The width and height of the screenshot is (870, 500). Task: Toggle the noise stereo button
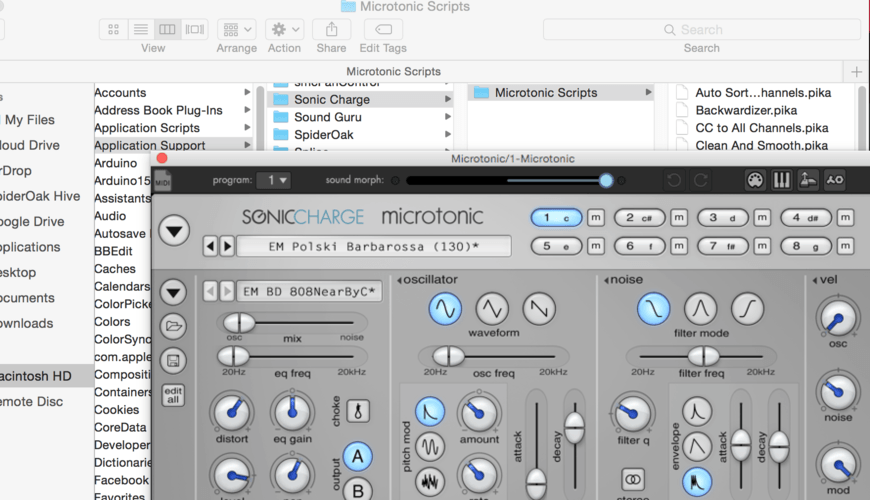633,479
